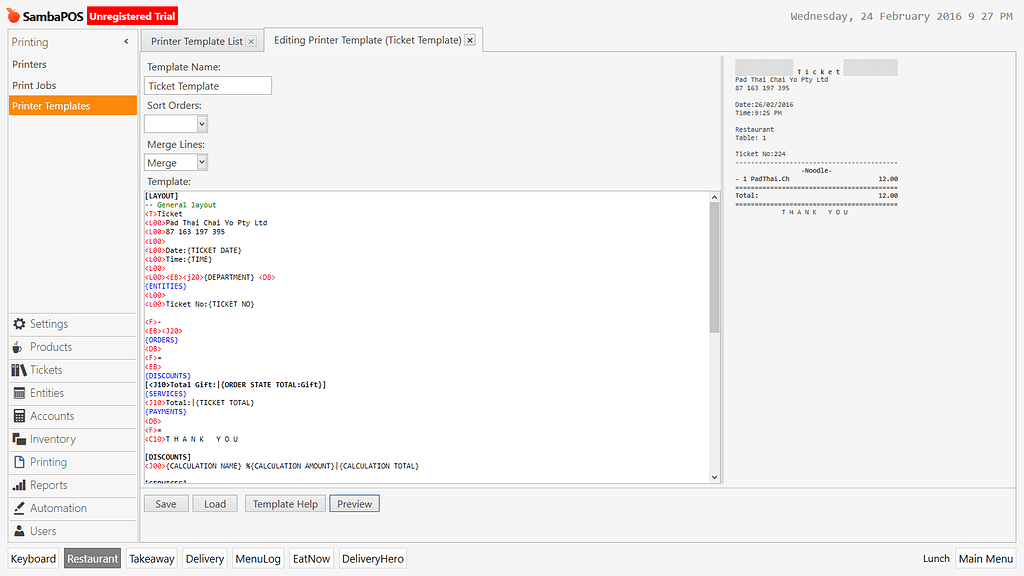The width and height of the screenshot is (1024, 576).
Task: Click the Inventory boxes icon
Action: click(20, 439)
